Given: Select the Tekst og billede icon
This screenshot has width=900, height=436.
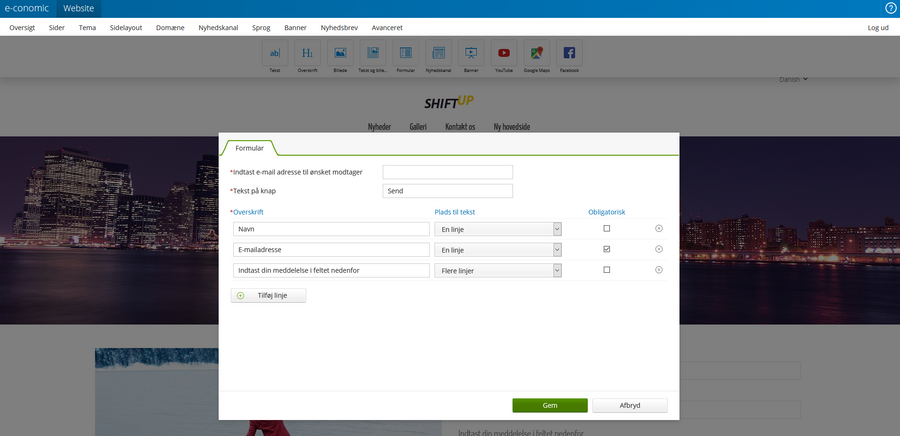Looking at the screenshot, I should click(x=373, y=53).
